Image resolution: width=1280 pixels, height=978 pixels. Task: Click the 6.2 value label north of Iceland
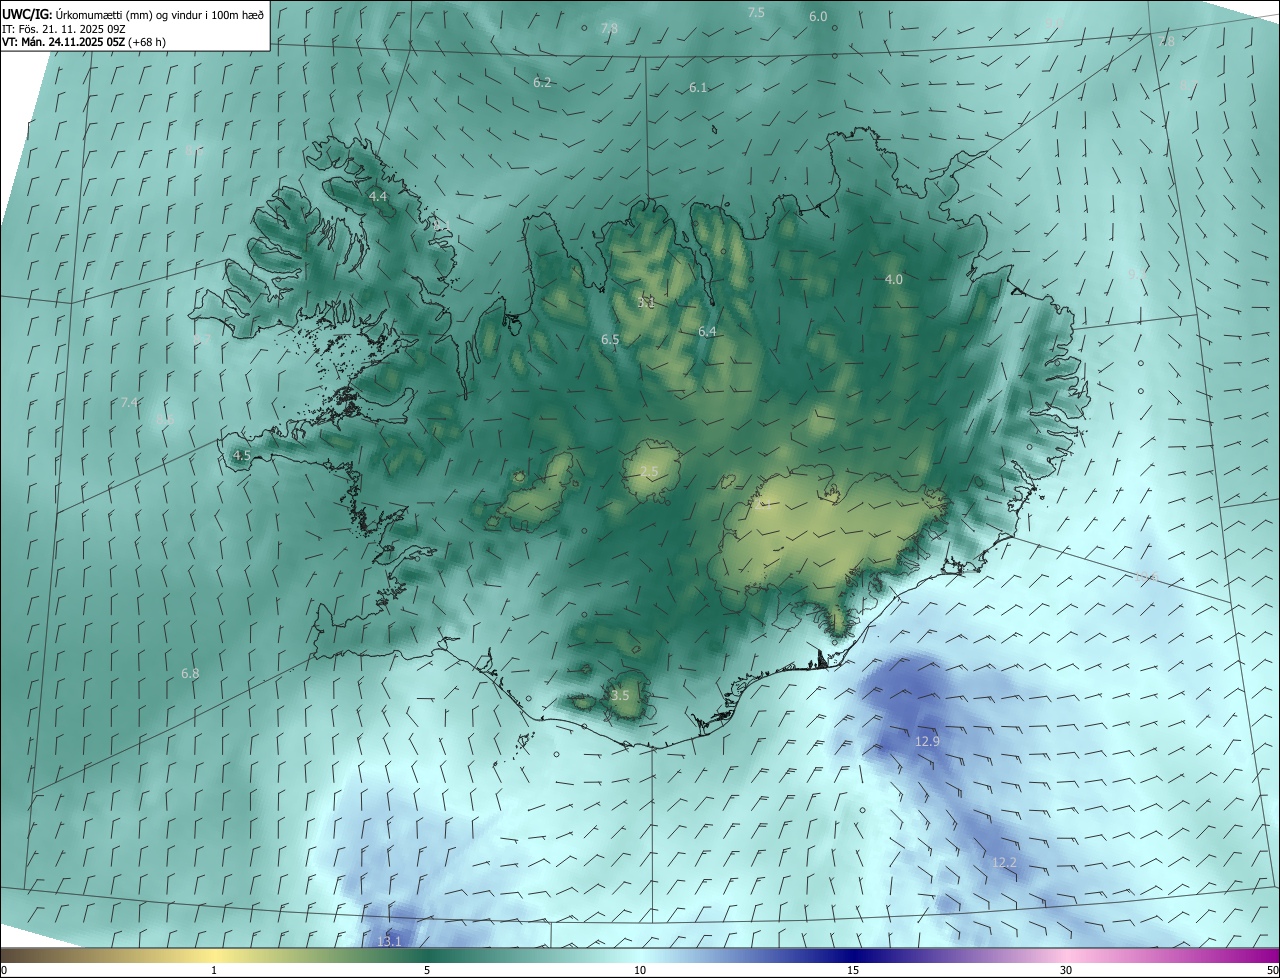(542, 82)
